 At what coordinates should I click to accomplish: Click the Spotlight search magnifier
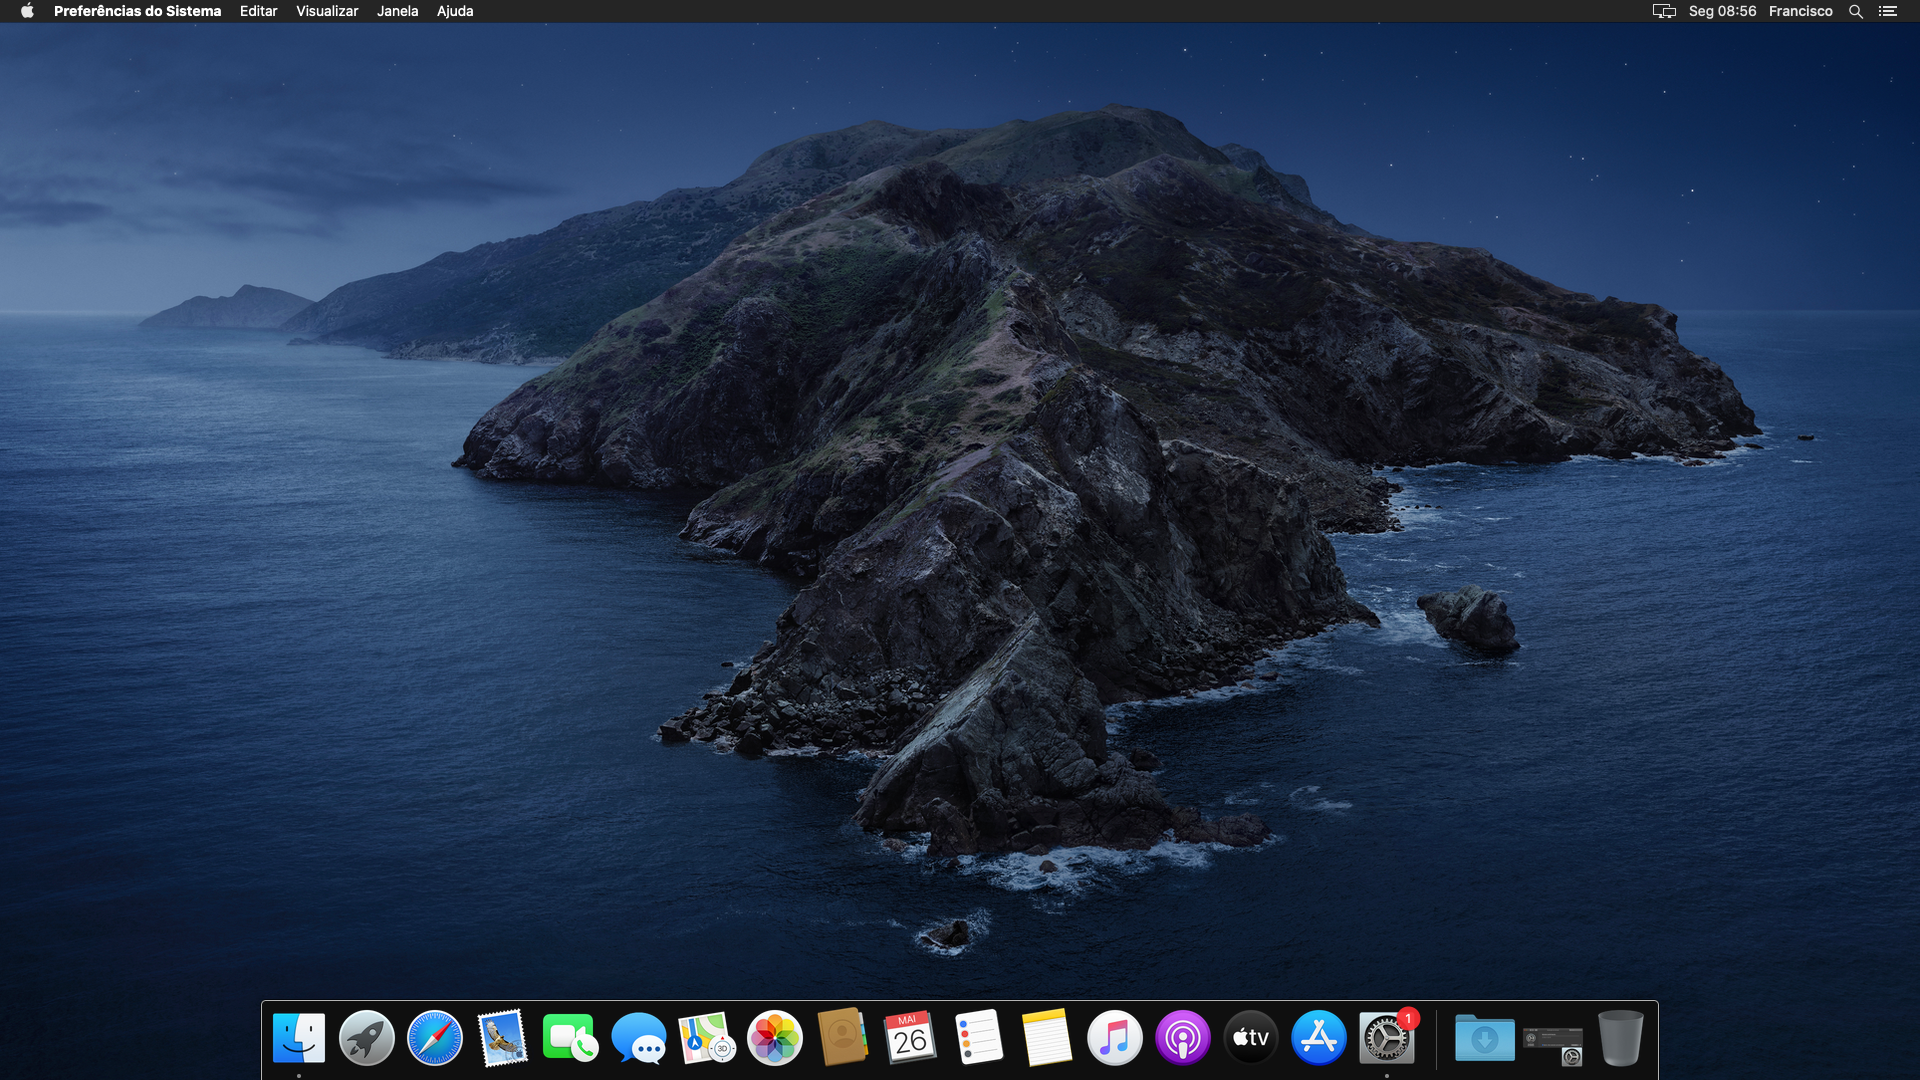pos(1856,11)
